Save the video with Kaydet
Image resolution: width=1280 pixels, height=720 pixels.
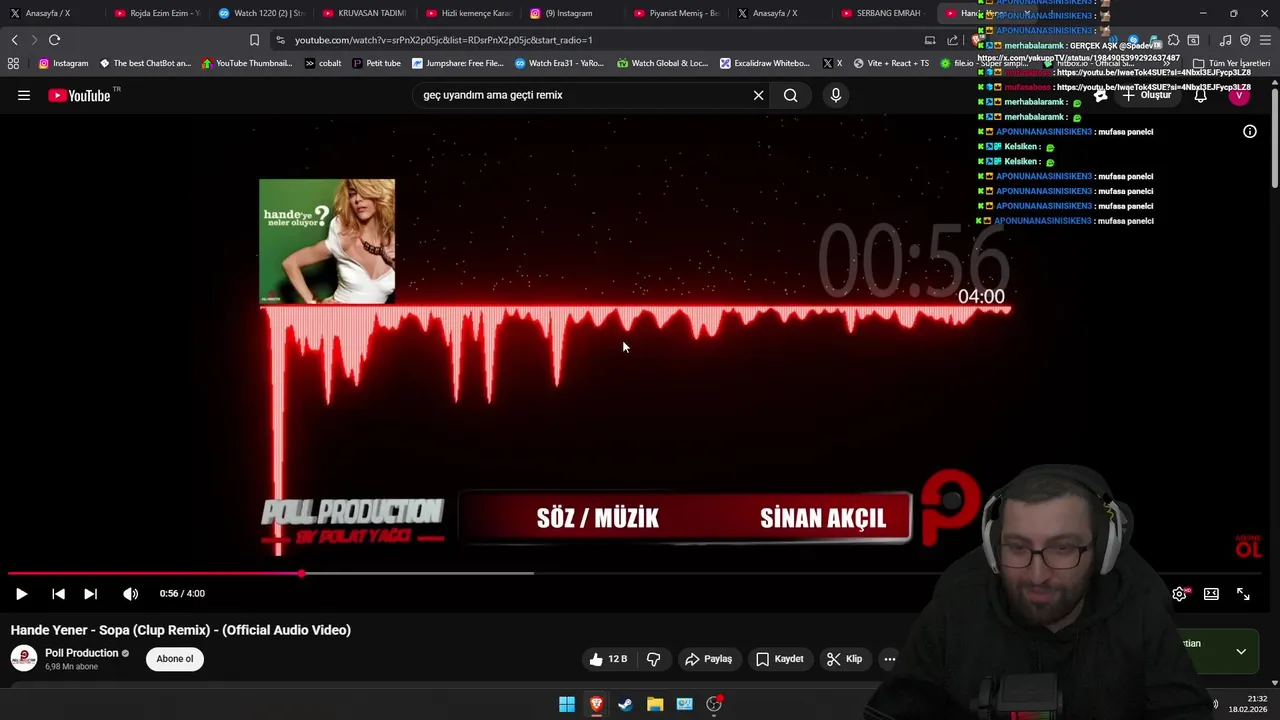tap(779, 659)
